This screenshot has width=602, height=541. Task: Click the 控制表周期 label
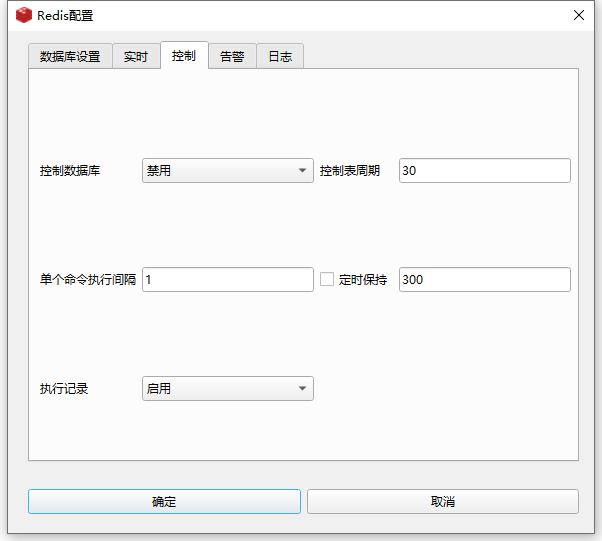(x=350, y=170)
